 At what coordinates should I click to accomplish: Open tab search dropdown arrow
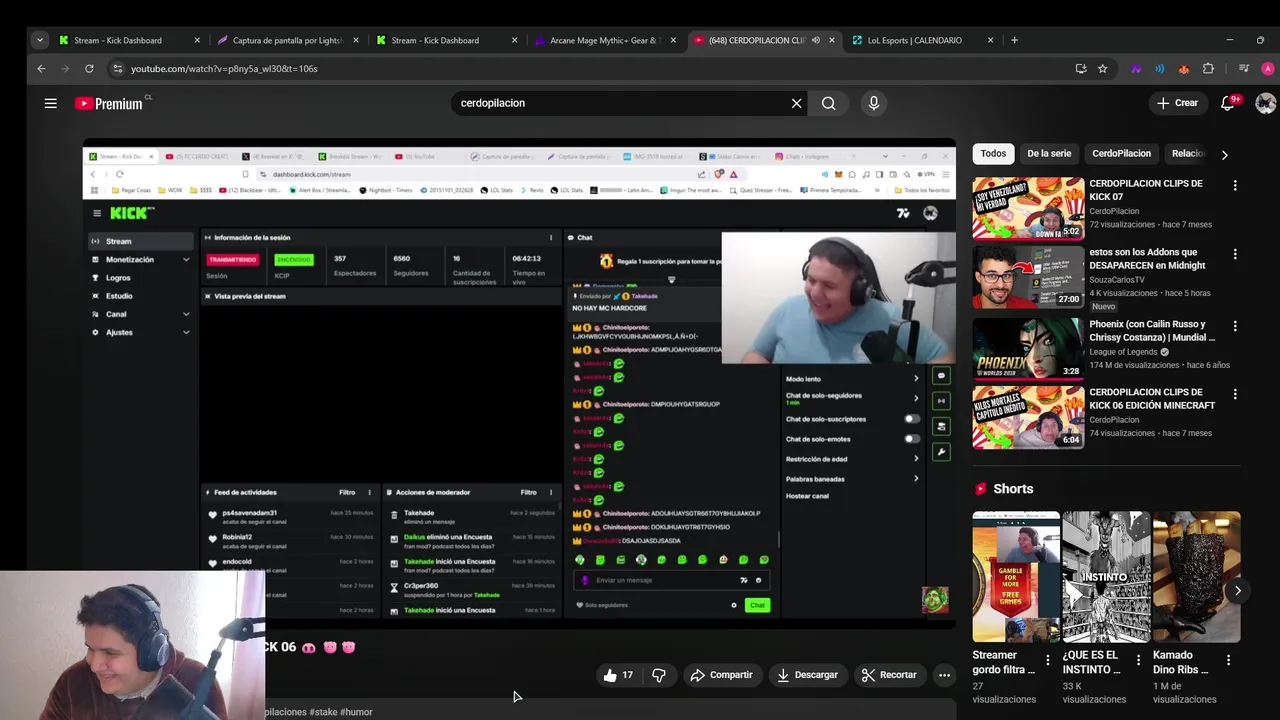(x=40, y=40)
